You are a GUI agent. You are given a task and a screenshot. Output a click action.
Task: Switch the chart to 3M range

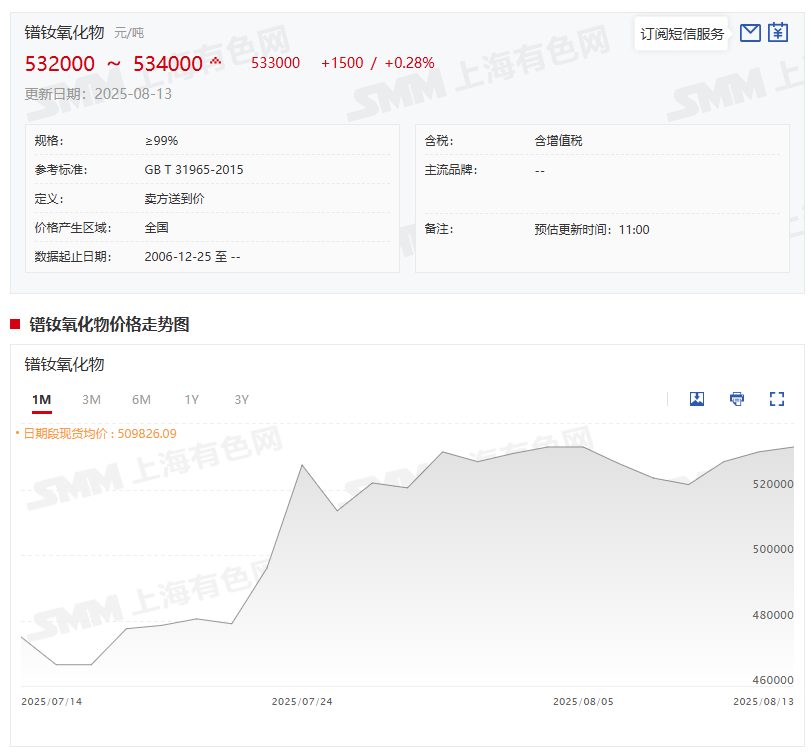pyautogui.click(x=91, y=400)
